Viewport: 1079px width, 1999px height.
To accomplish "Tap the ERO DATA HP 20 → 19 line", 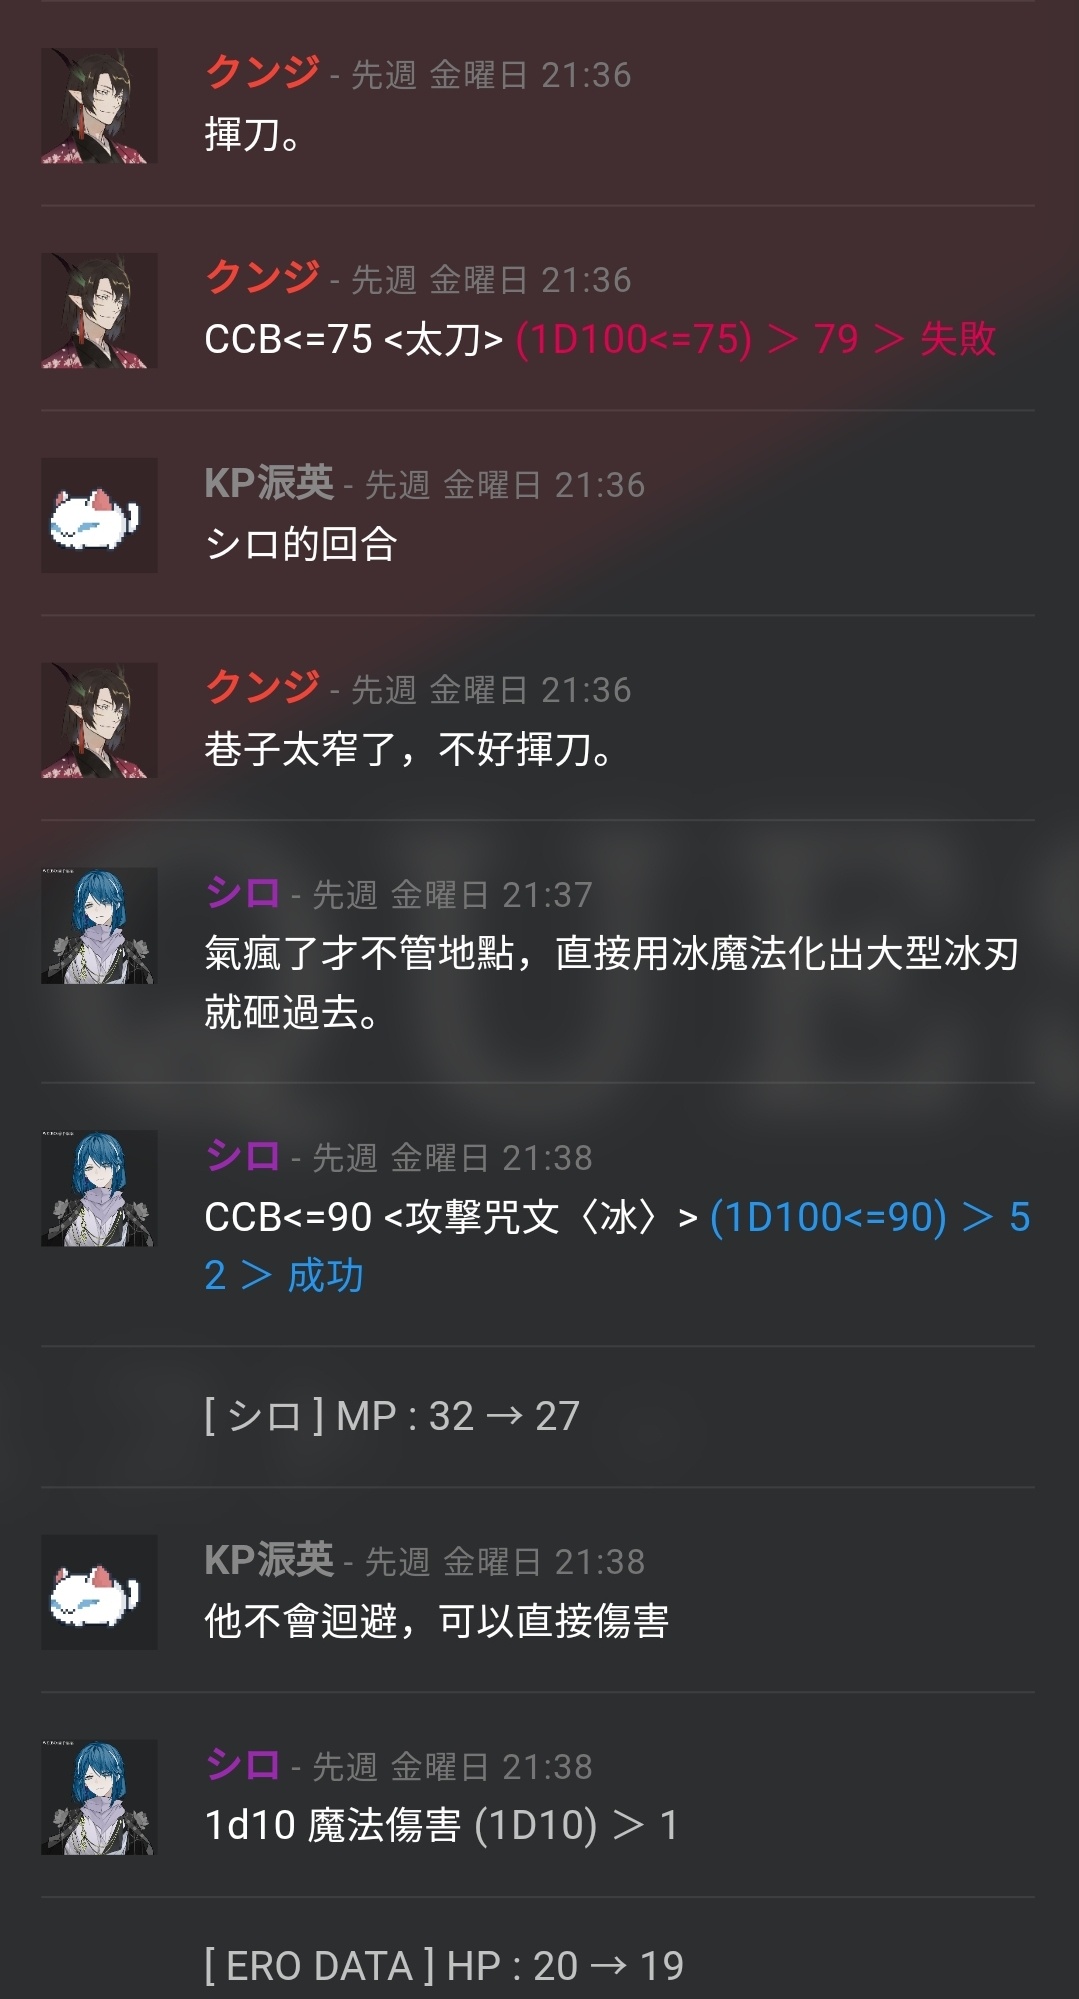I will pyautogui.click(x=444, y=1966).
